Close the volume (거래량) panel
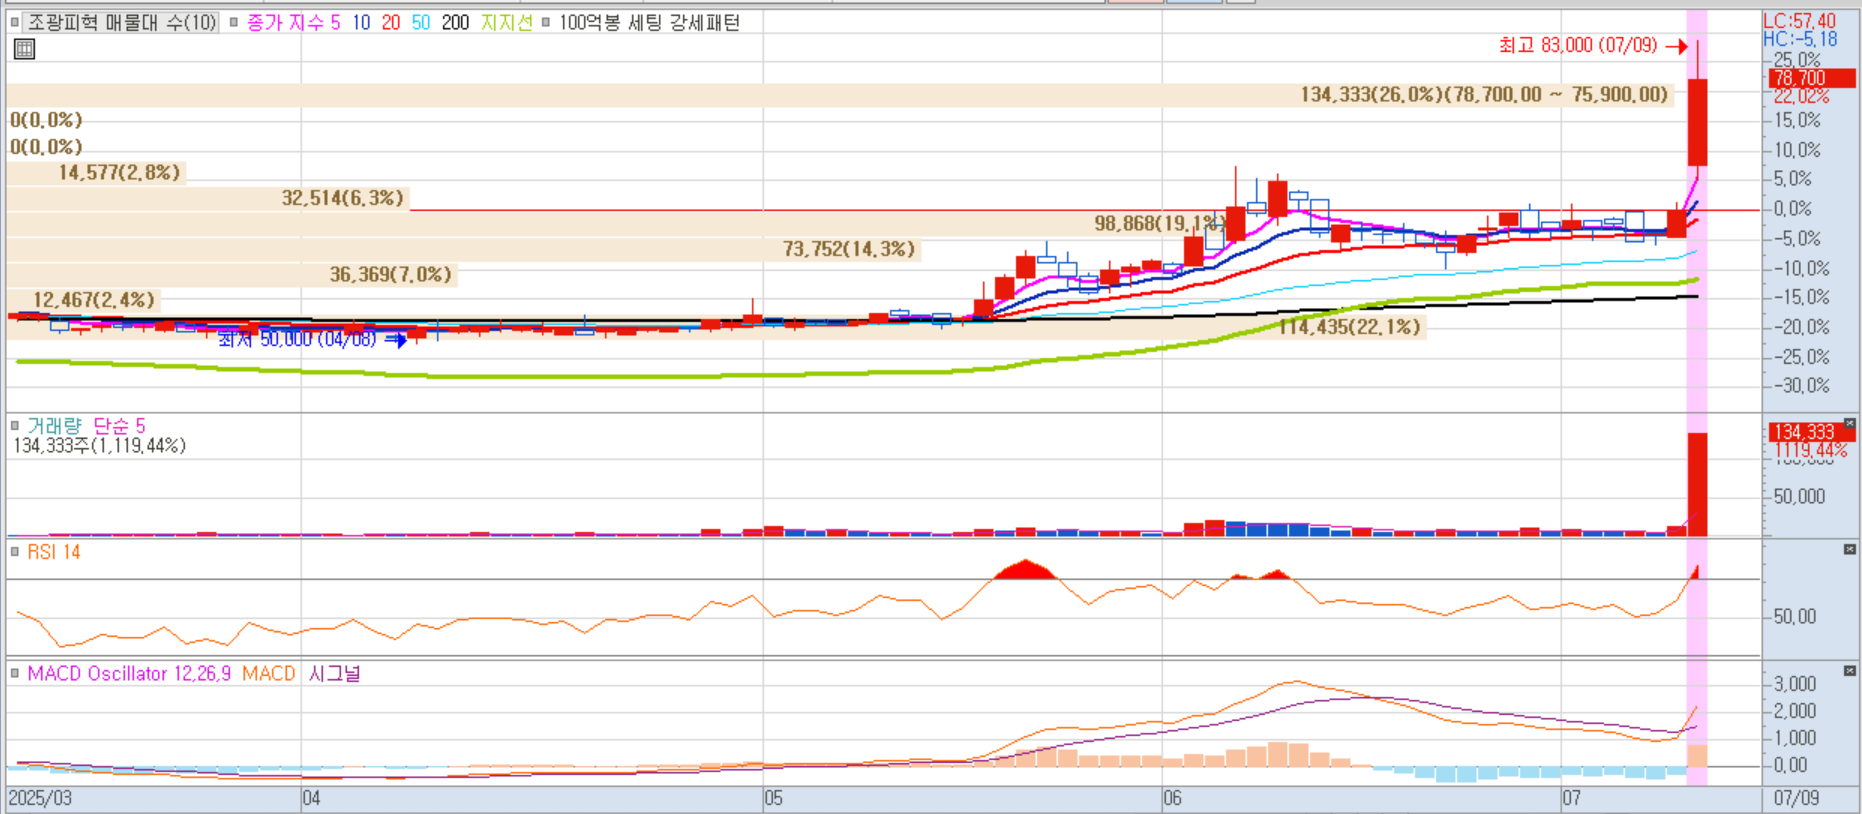The height and width of the screenshot is (814, 1862). [1849, 423]
